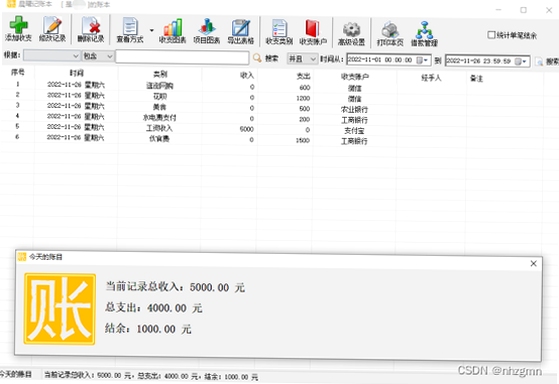559x384 pixels.
Task: Sort by the 时间 column header
Action: click(x=76, y=73)
